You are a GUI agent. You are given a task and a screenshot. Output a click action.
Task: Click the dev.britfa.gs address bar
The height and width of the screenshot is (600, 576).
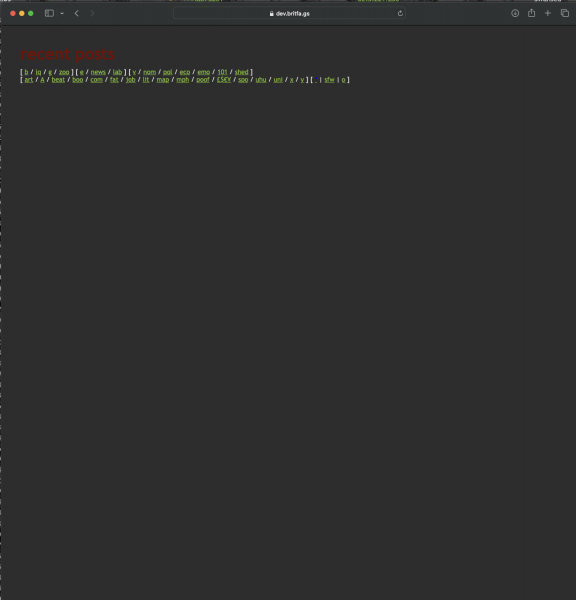click(289, 13)
